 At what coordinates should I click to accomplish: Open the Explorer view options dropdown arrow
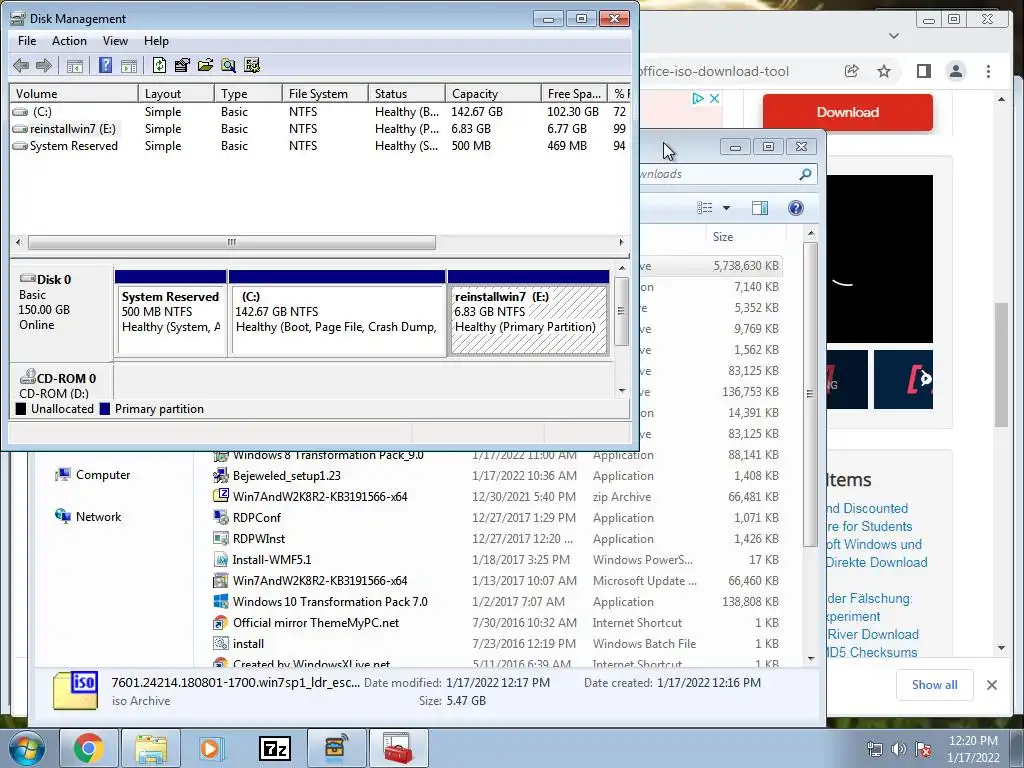coord(726,208)
